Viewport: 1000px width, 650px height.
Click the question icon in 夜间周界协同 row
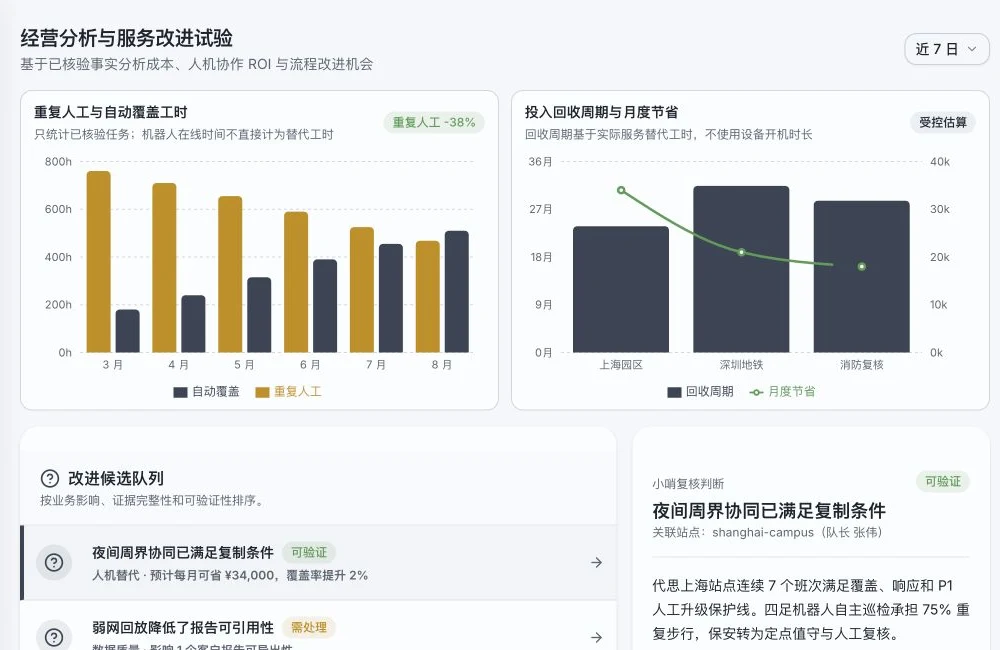[x=54, y=563]
